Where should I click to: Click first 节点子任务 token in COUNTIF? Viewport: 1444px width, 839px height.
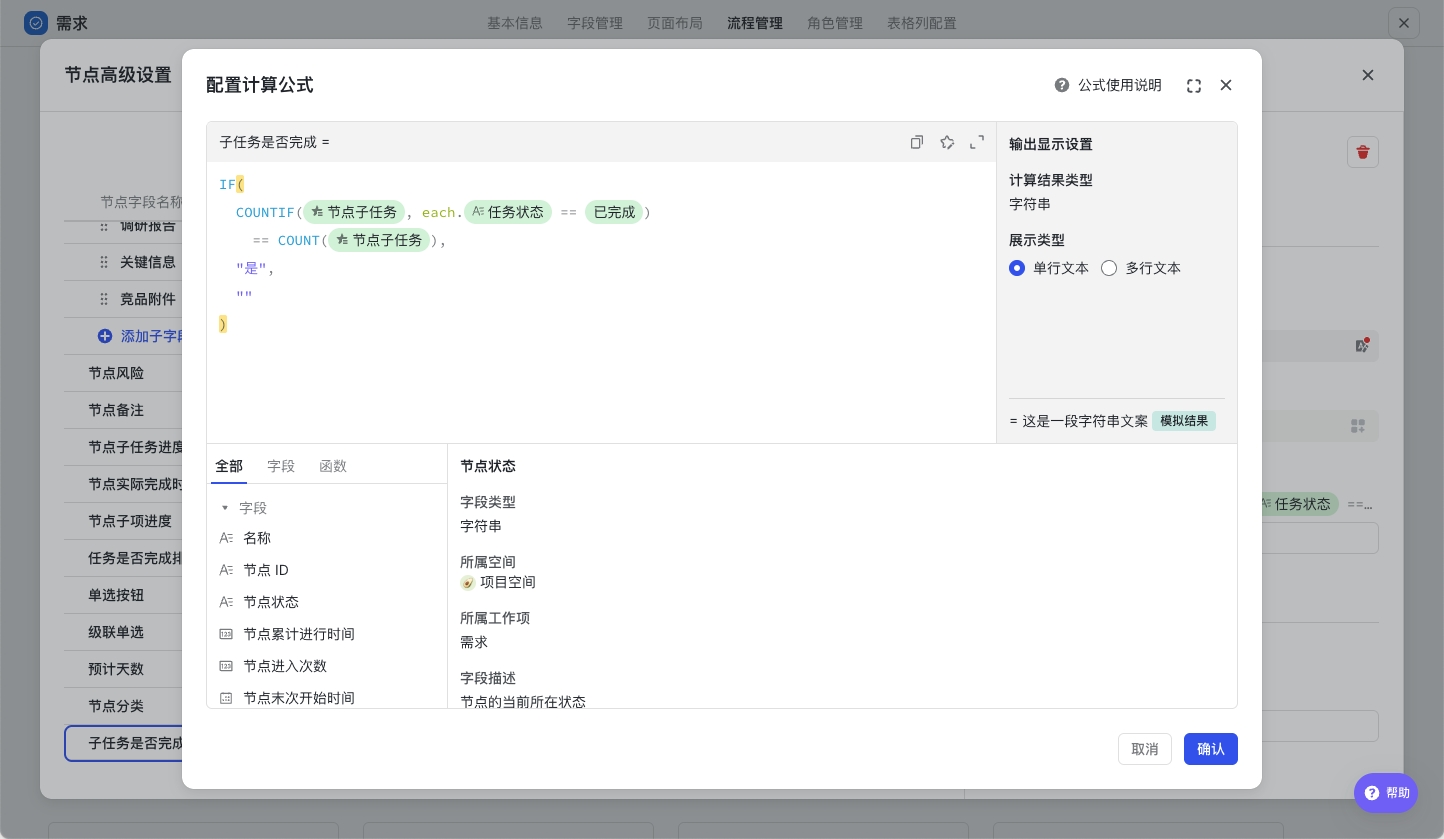point(354,212)
